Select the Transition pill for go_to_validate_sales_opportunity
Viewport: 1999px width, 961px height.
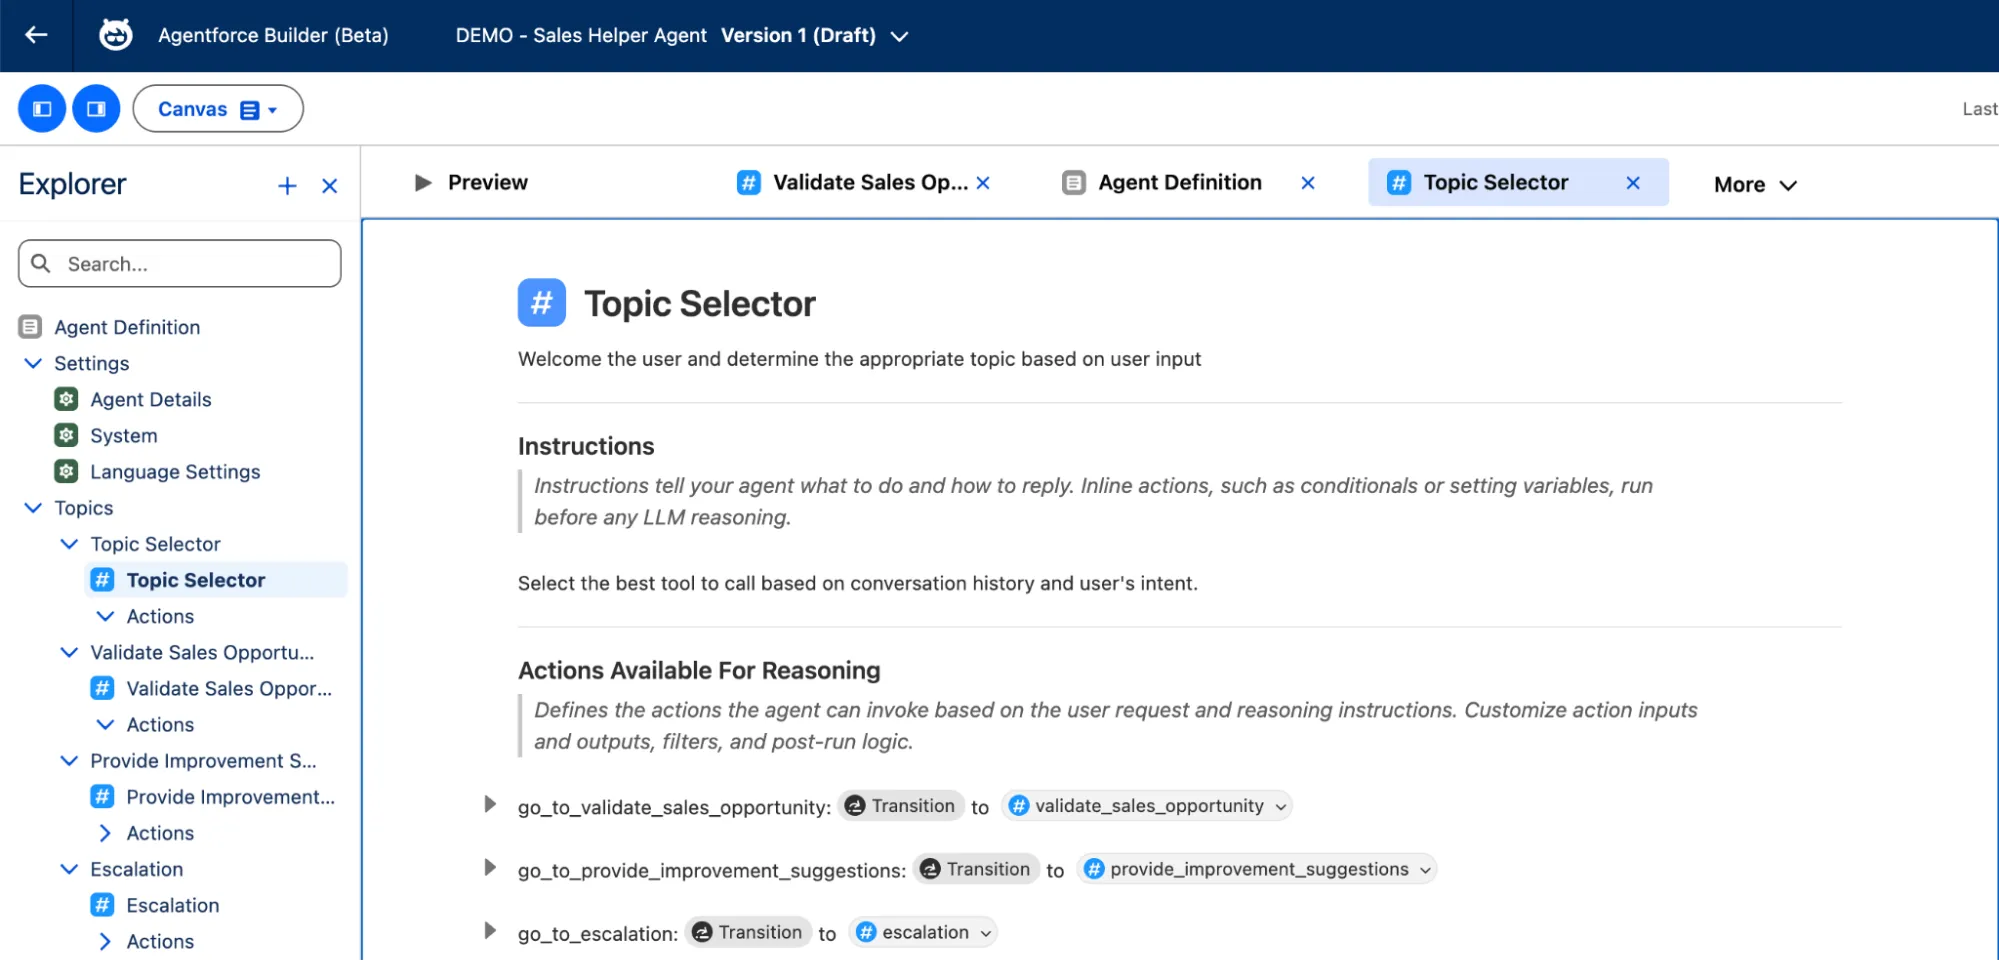tap(899, 805)
